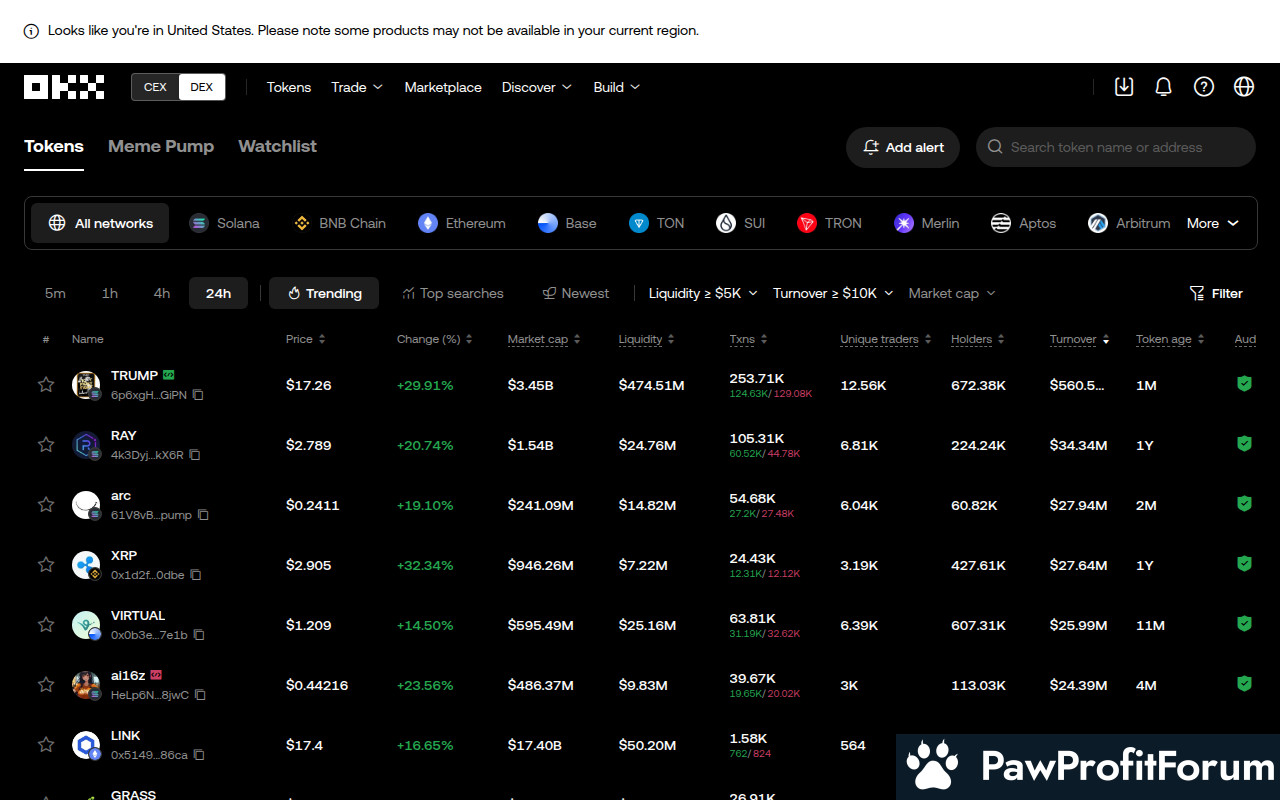Select the 5m timeframe
This screenshot has height=800, width=1280.
(x=55, y=293)
